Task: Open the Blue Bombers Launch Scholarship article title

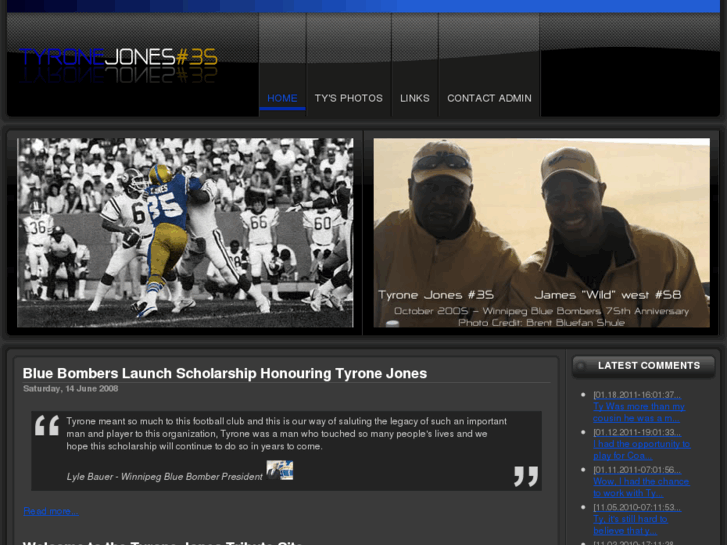Action: point(225,373)
